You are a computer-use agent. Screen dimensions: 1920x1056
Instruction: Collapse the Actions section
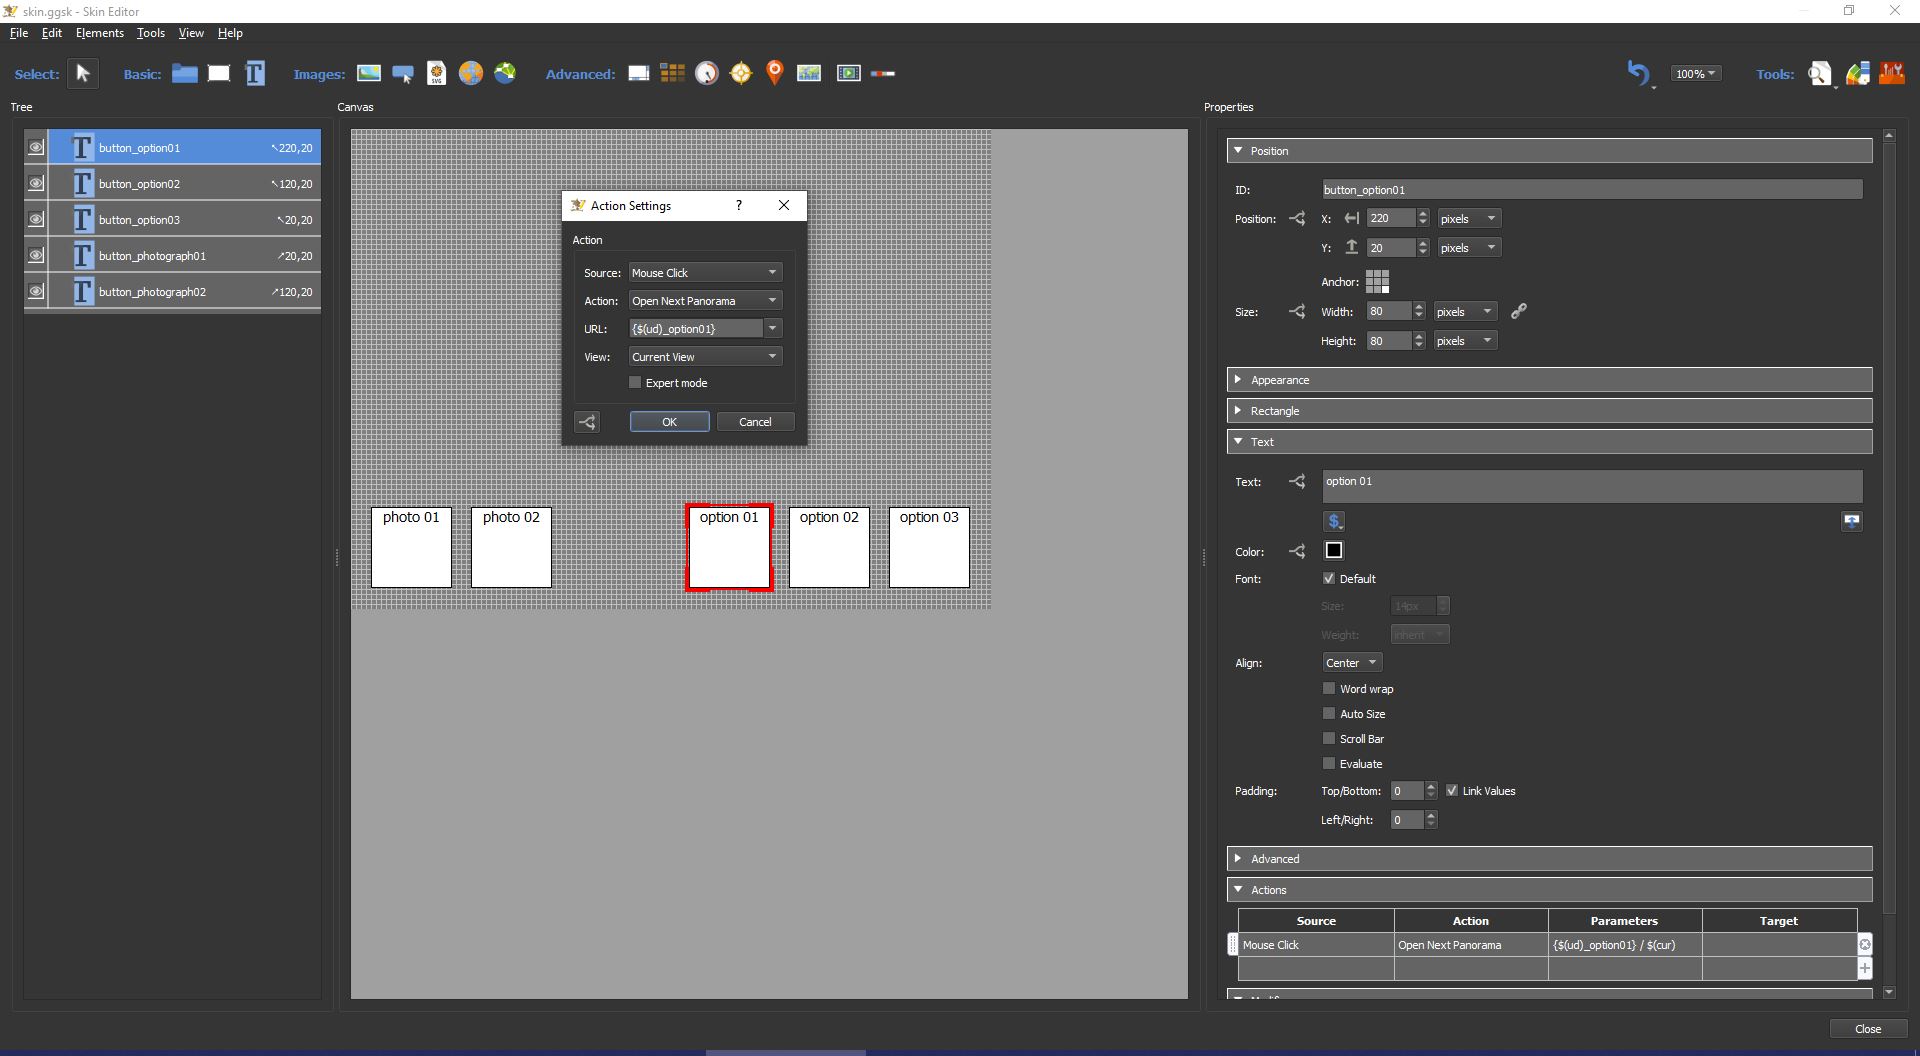1549,890
